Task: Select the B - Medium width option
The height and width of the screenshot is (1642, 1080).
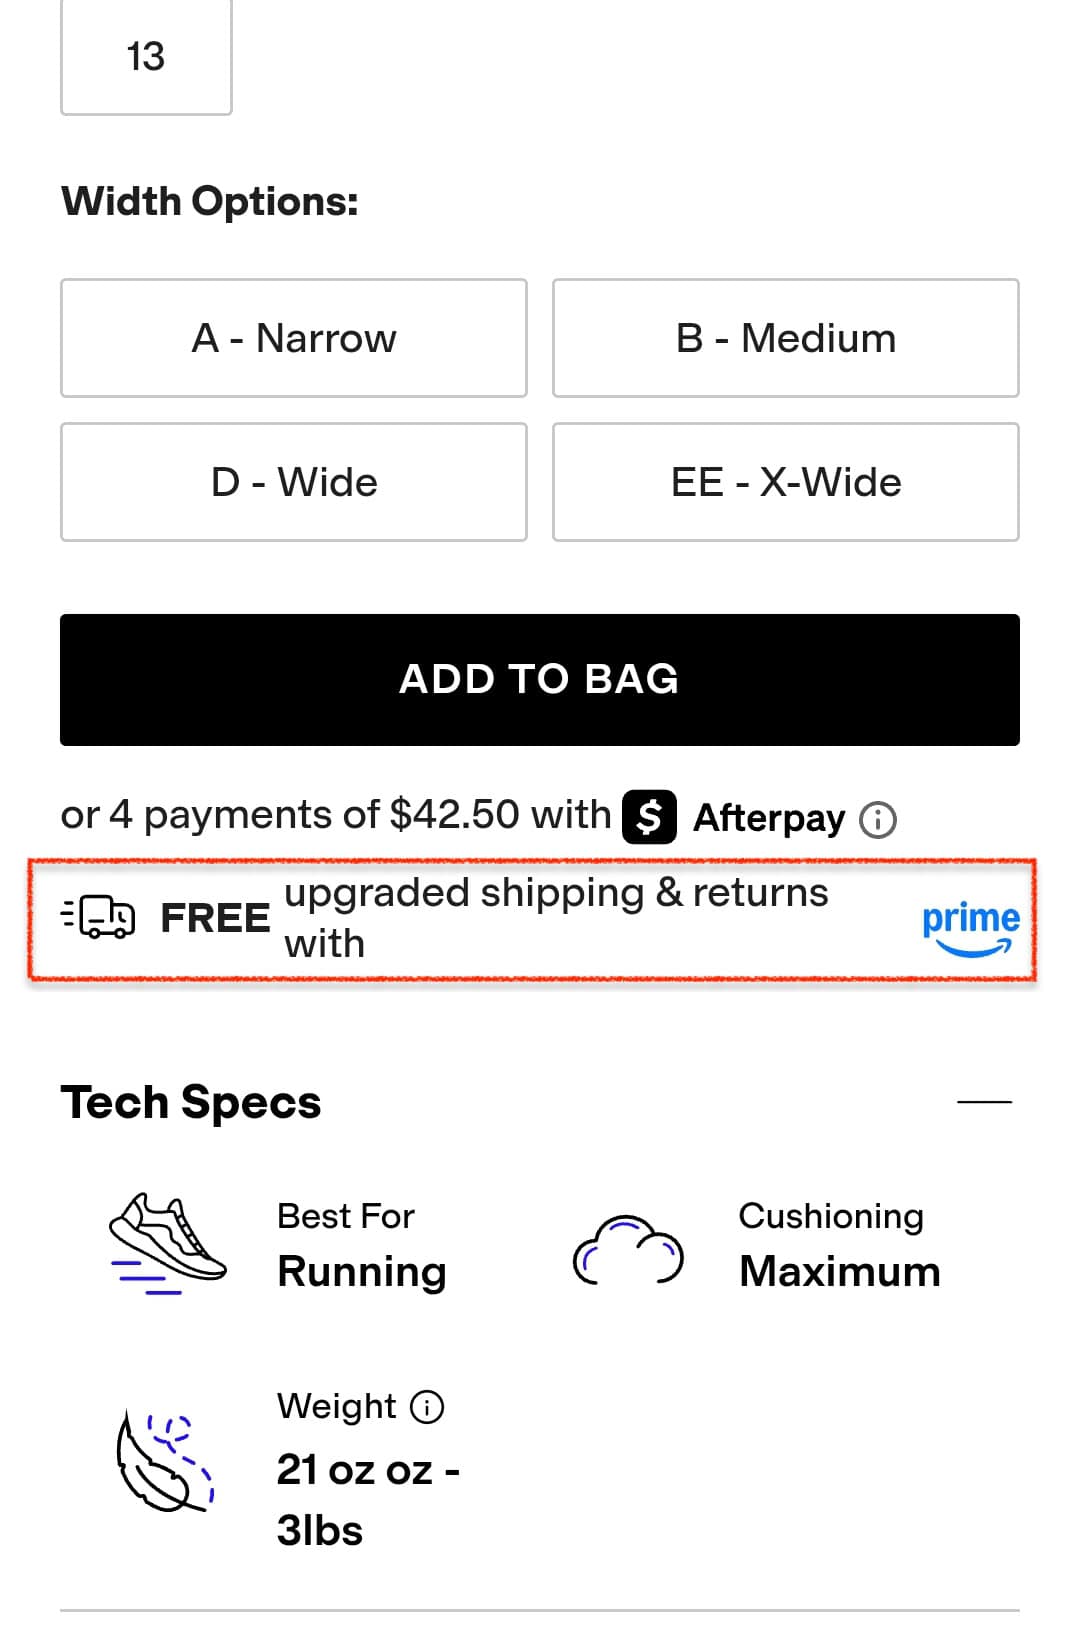Action: 784,337
